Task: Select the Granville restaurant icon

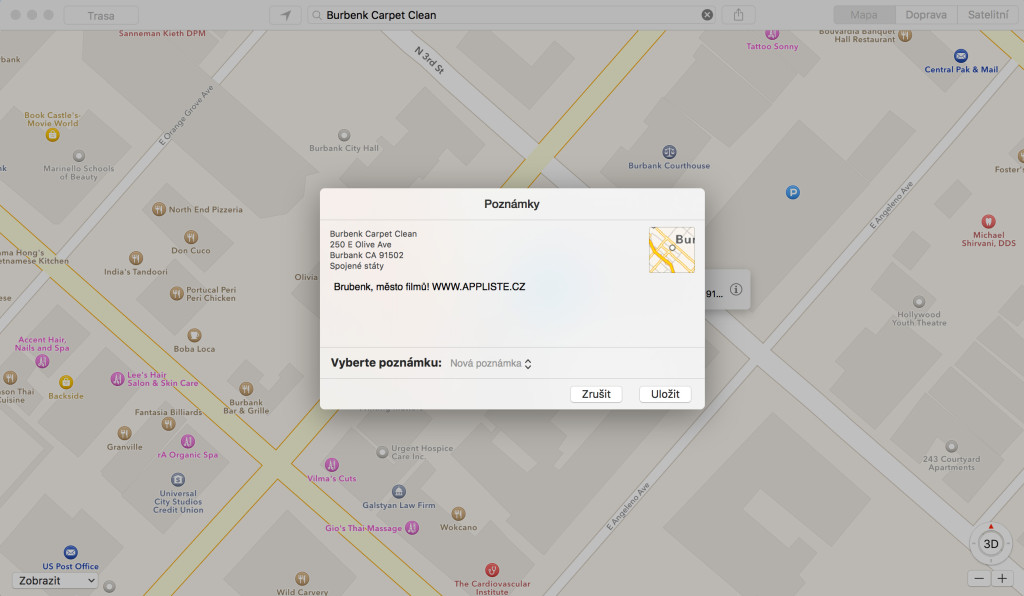Action: click(124, 433)
